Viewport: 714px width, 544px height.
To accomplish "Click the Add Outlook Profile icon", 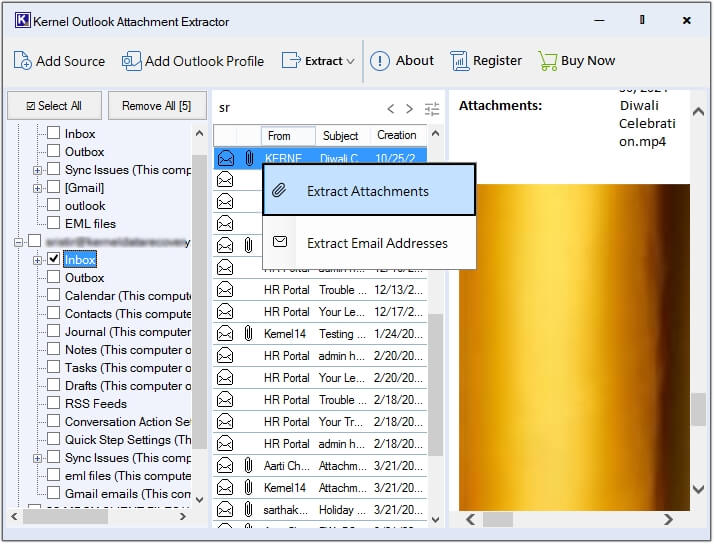I will pyautogui.click(x=131, y=61).
